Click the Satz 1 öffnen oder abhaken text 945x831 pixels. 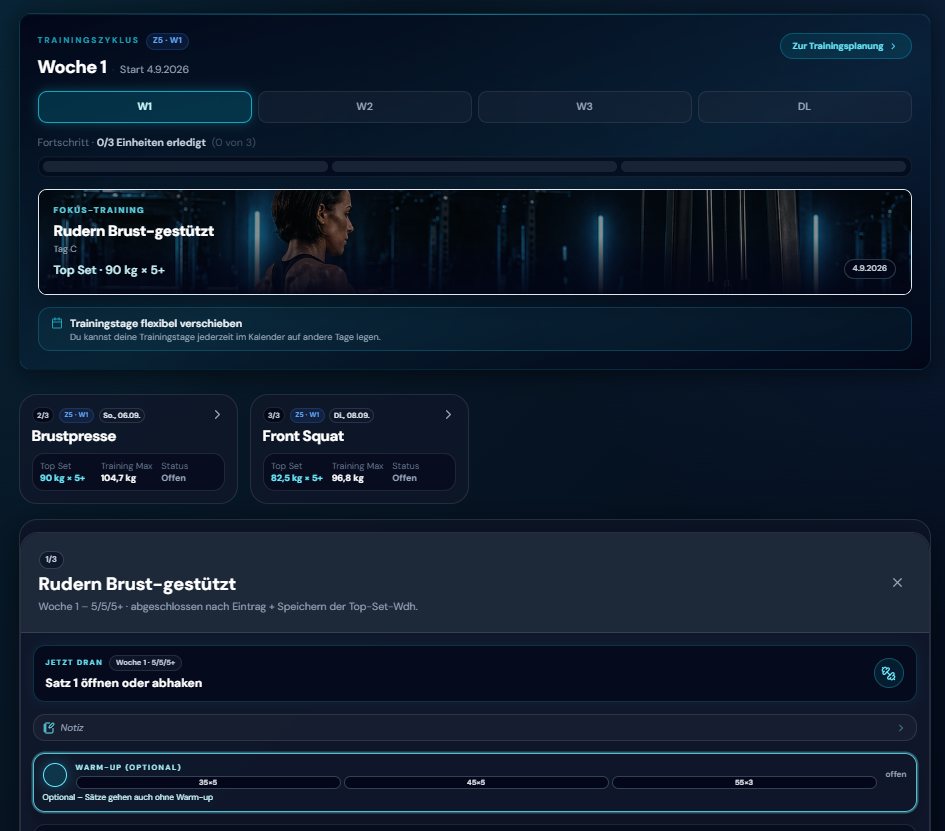124,683
